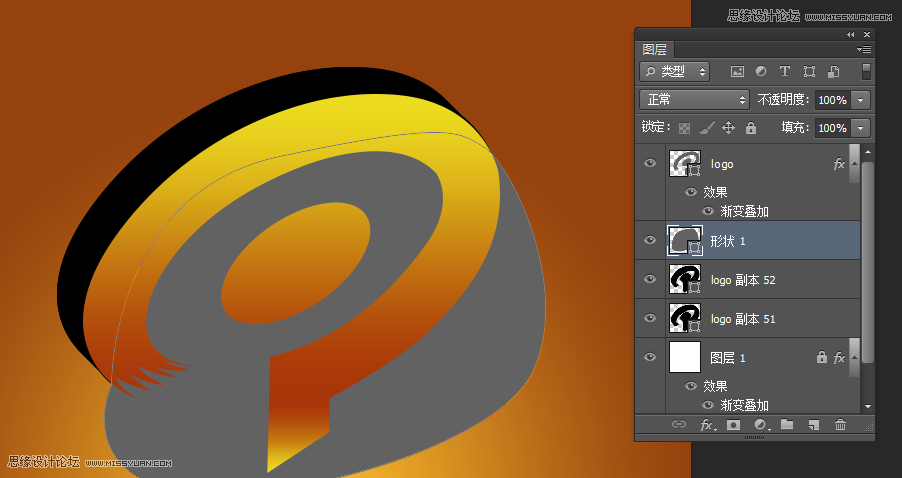The image size is (902, 478).
Task: Collapse effects list on logo layer
Action: tap(854, 164)
